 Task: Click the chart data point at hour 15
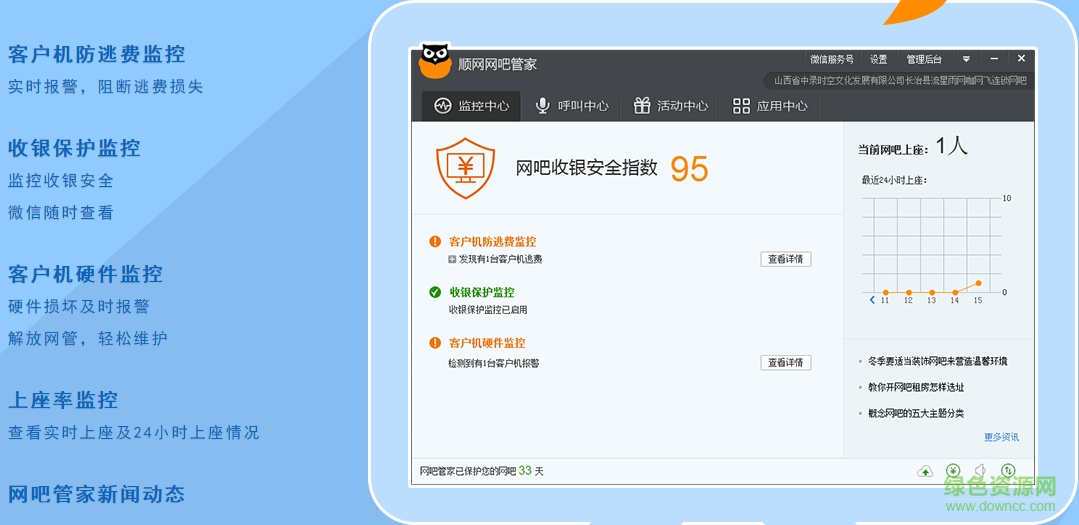[979, 283]
